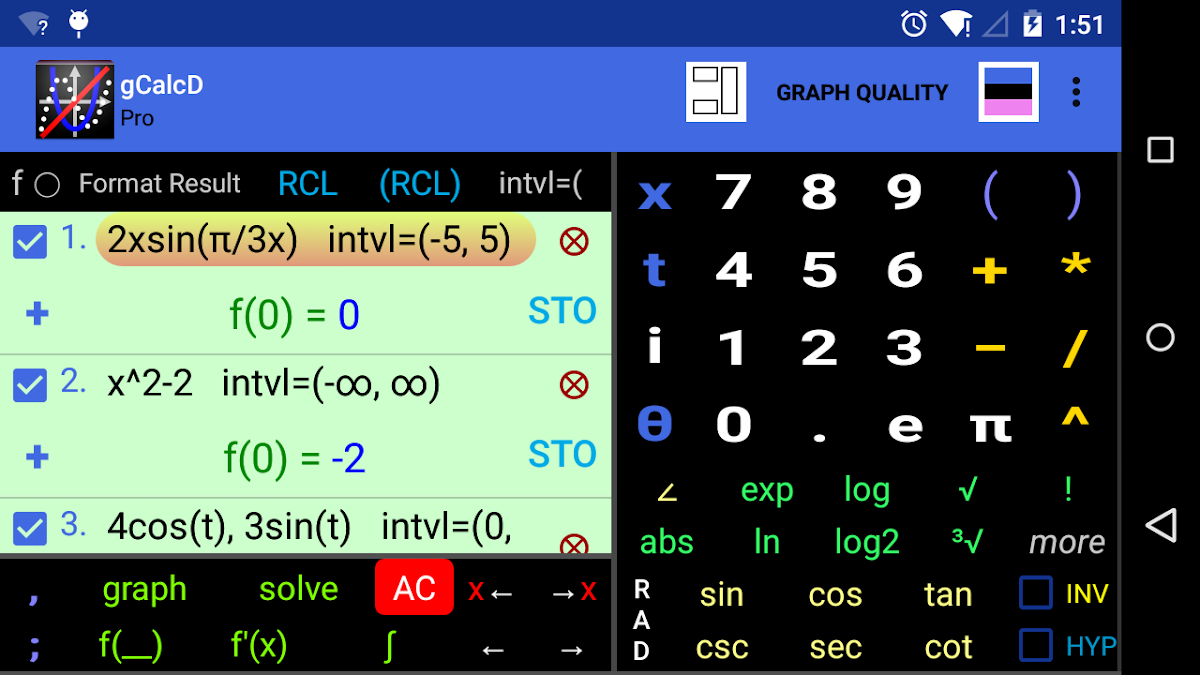The image size is (1200, 675).
Task: Open the three-dot overflow menu
Action: pos(1076,92)
